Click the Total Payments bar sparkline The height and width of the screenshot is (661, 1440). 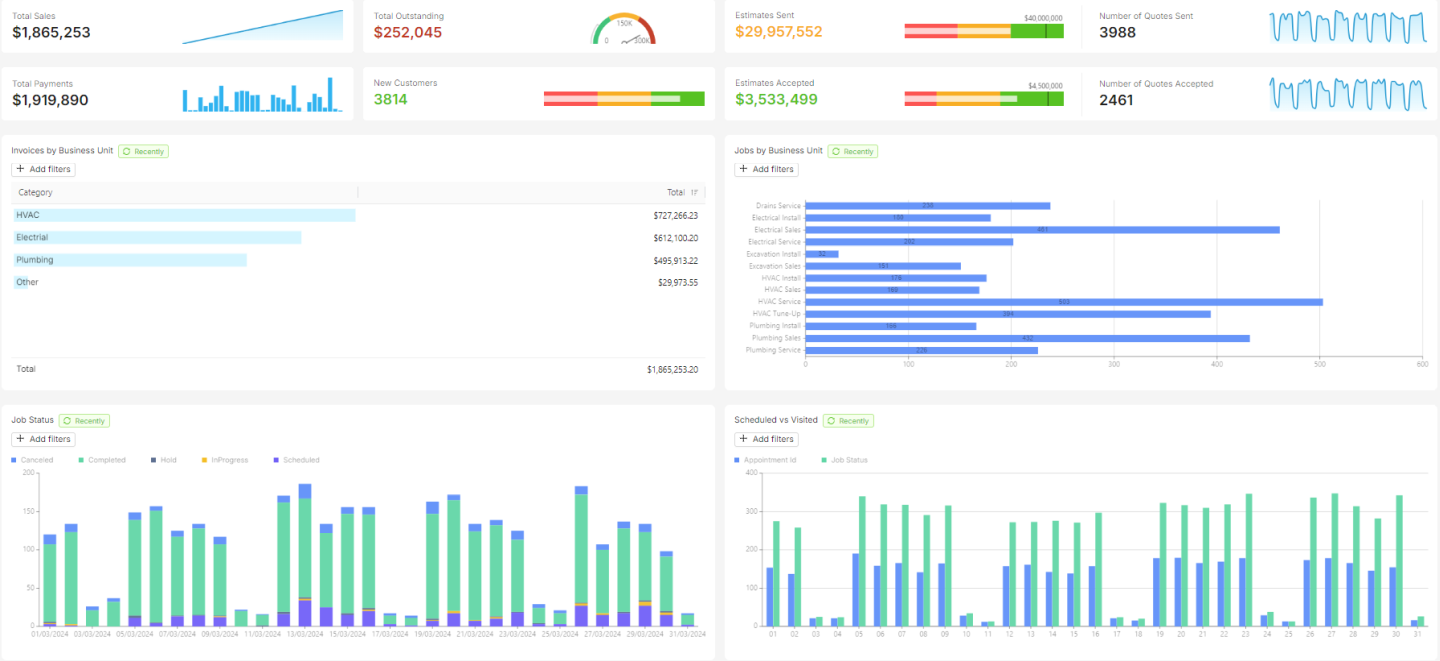(x=262, y=95)
